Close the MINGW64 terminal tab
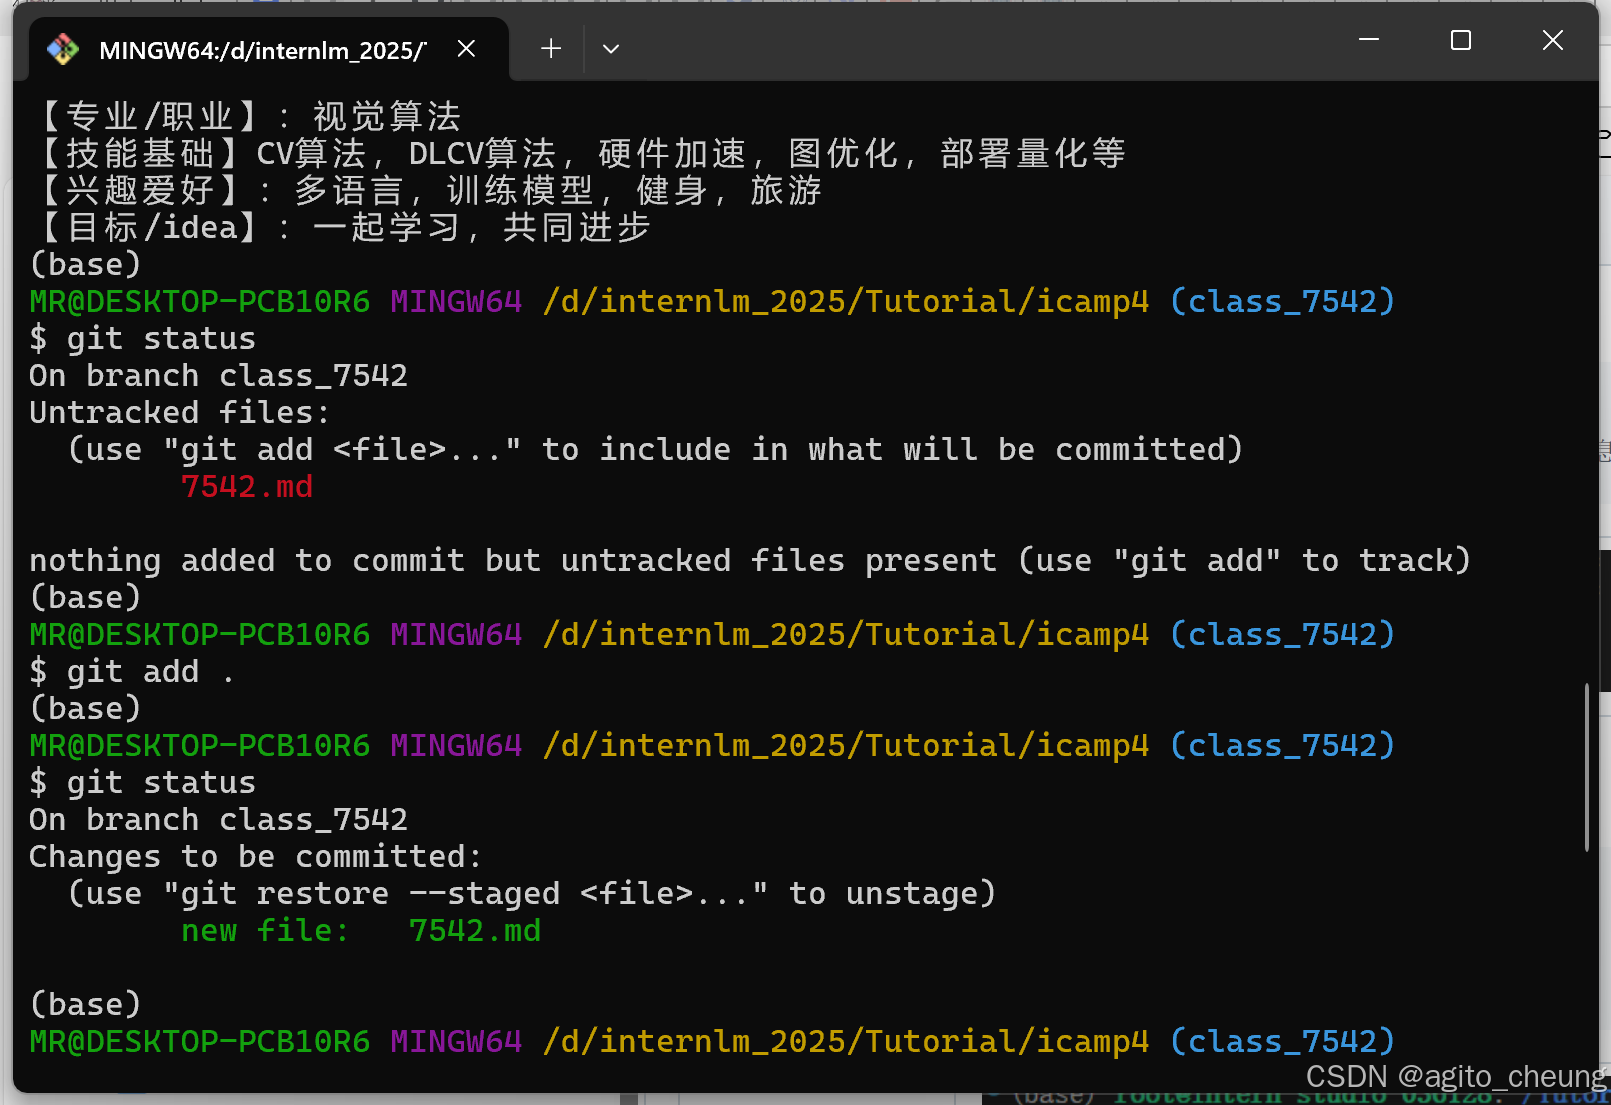This screenshot has width=1611, height=1105. tap(465, 47)
